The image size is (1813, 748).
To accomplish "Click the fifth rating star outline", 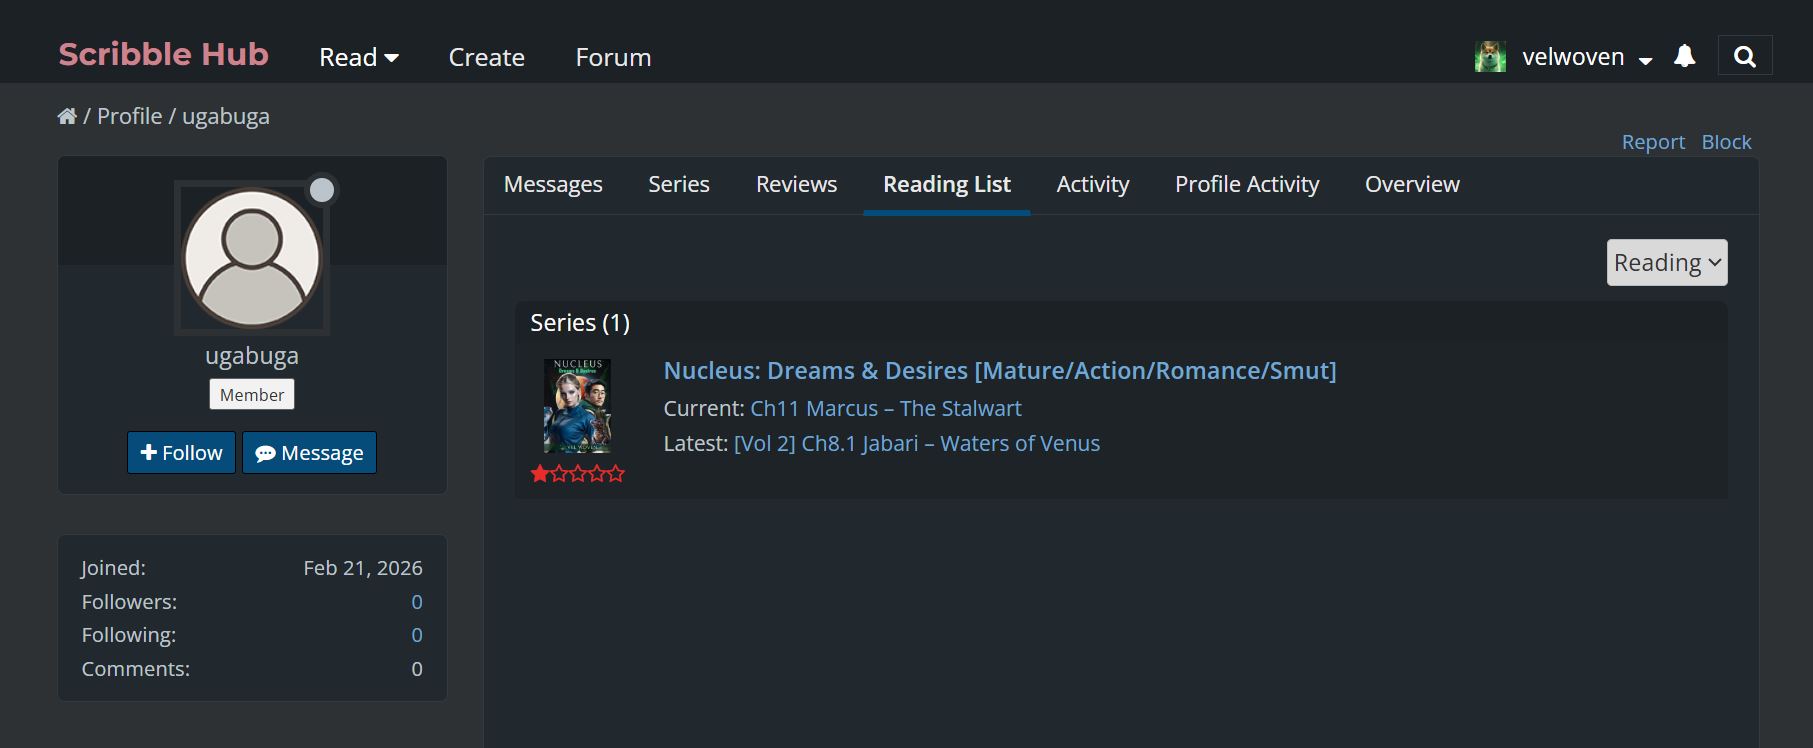I will pyautogui.click(x=616, y=474).
